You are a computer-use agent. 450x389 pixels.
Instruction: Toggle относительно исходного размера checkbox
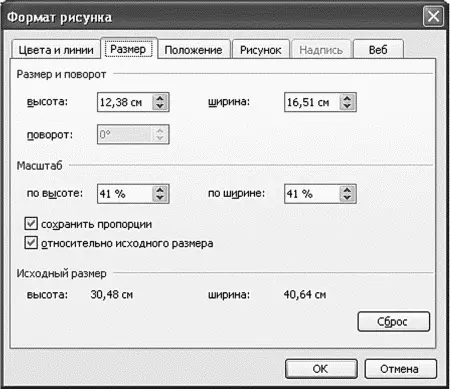31,243
